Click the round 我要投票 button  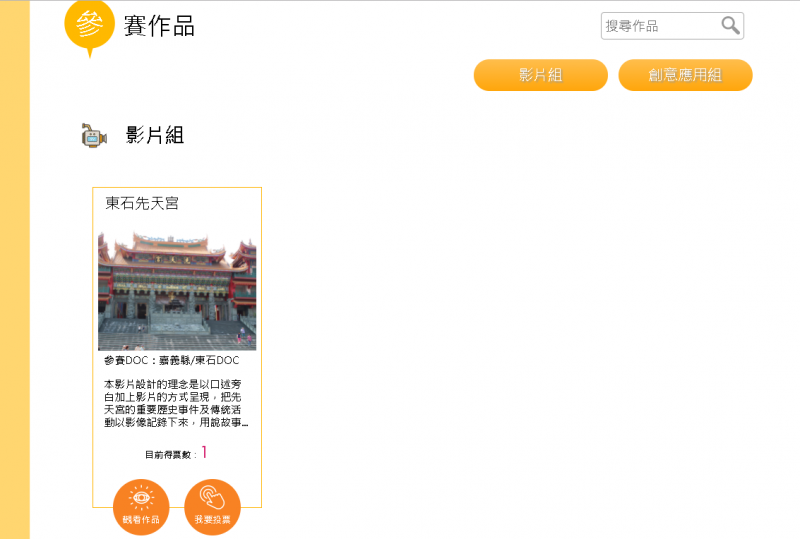tap(212, 507)
